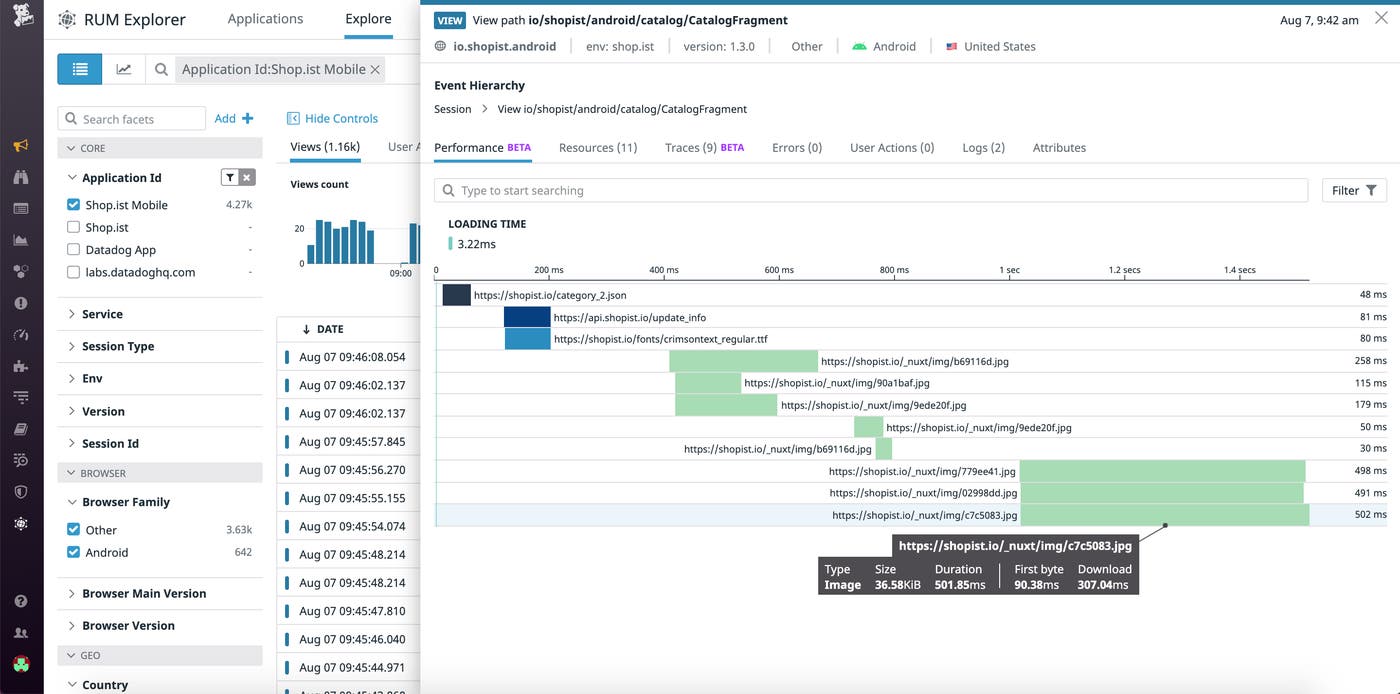Open the puzzle piece integrations icon
1400x694 pixels.
pos(21,366)
